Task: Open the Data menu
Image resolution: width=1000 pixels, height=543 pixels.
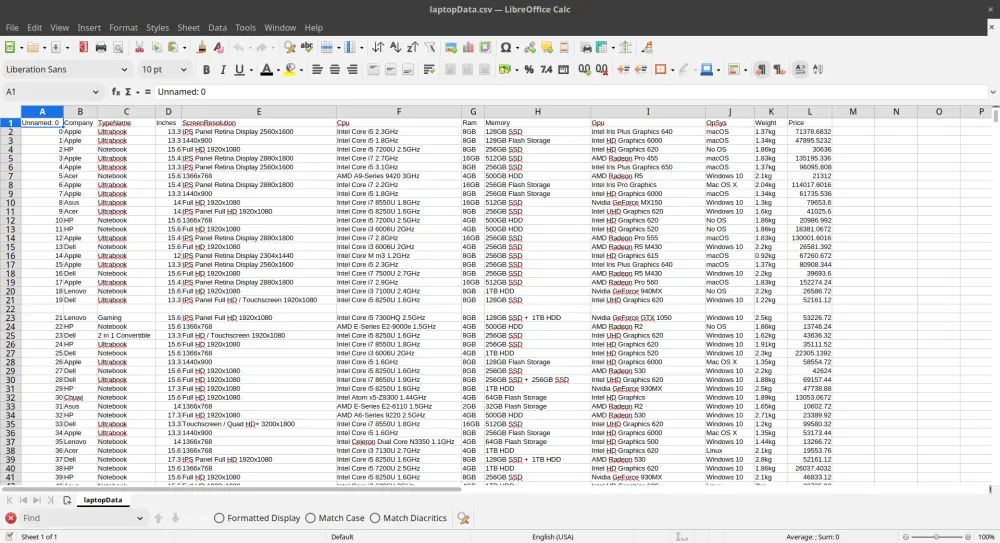Action: (x=217, y=27)
